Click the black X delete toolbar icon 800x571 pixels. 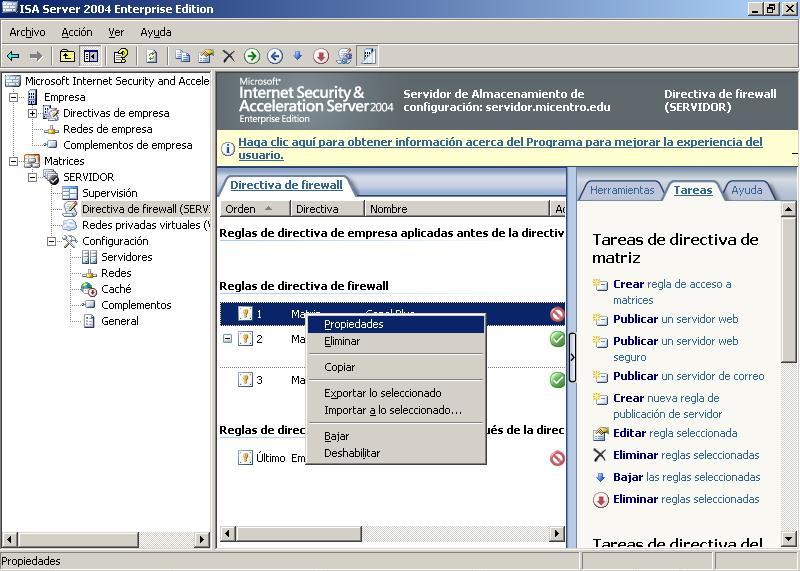pos(229,56)
